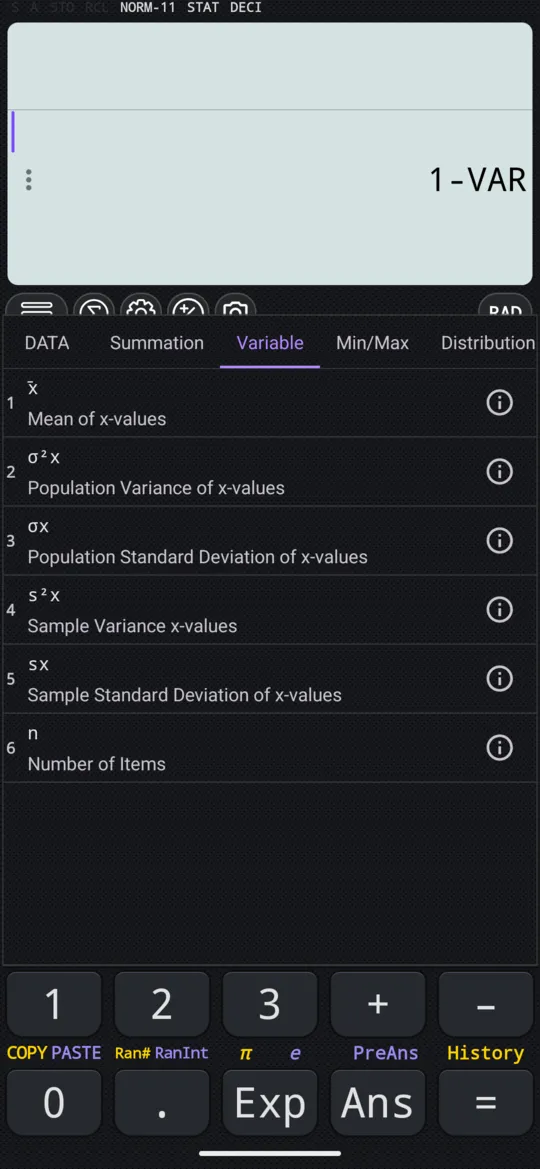Viewport: 540px width, 1169px height.
Task: View info for Sample Standard Deviation
Action: [x=499, y=678]
